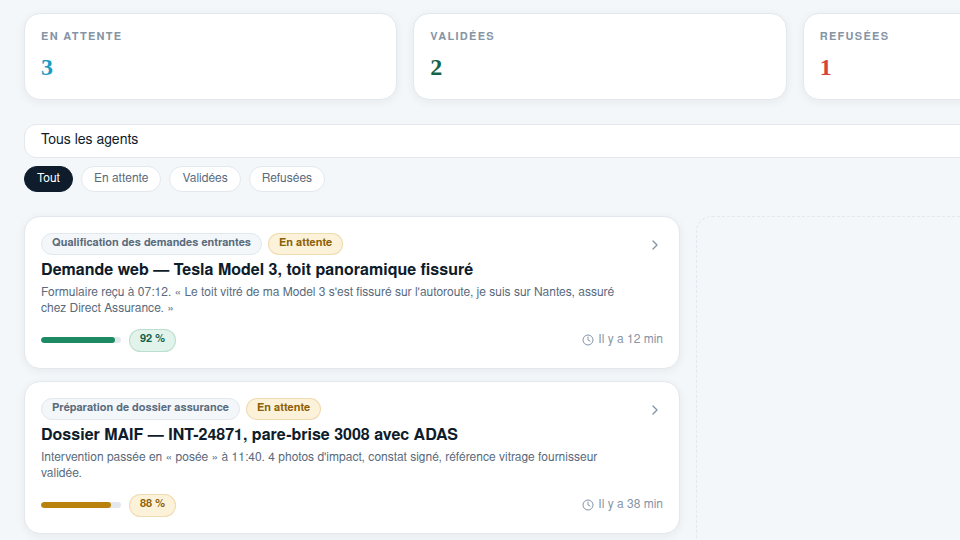Viewport: 960px width, 540px height.
Task: Click the Validées stat card
Action: 600,56
